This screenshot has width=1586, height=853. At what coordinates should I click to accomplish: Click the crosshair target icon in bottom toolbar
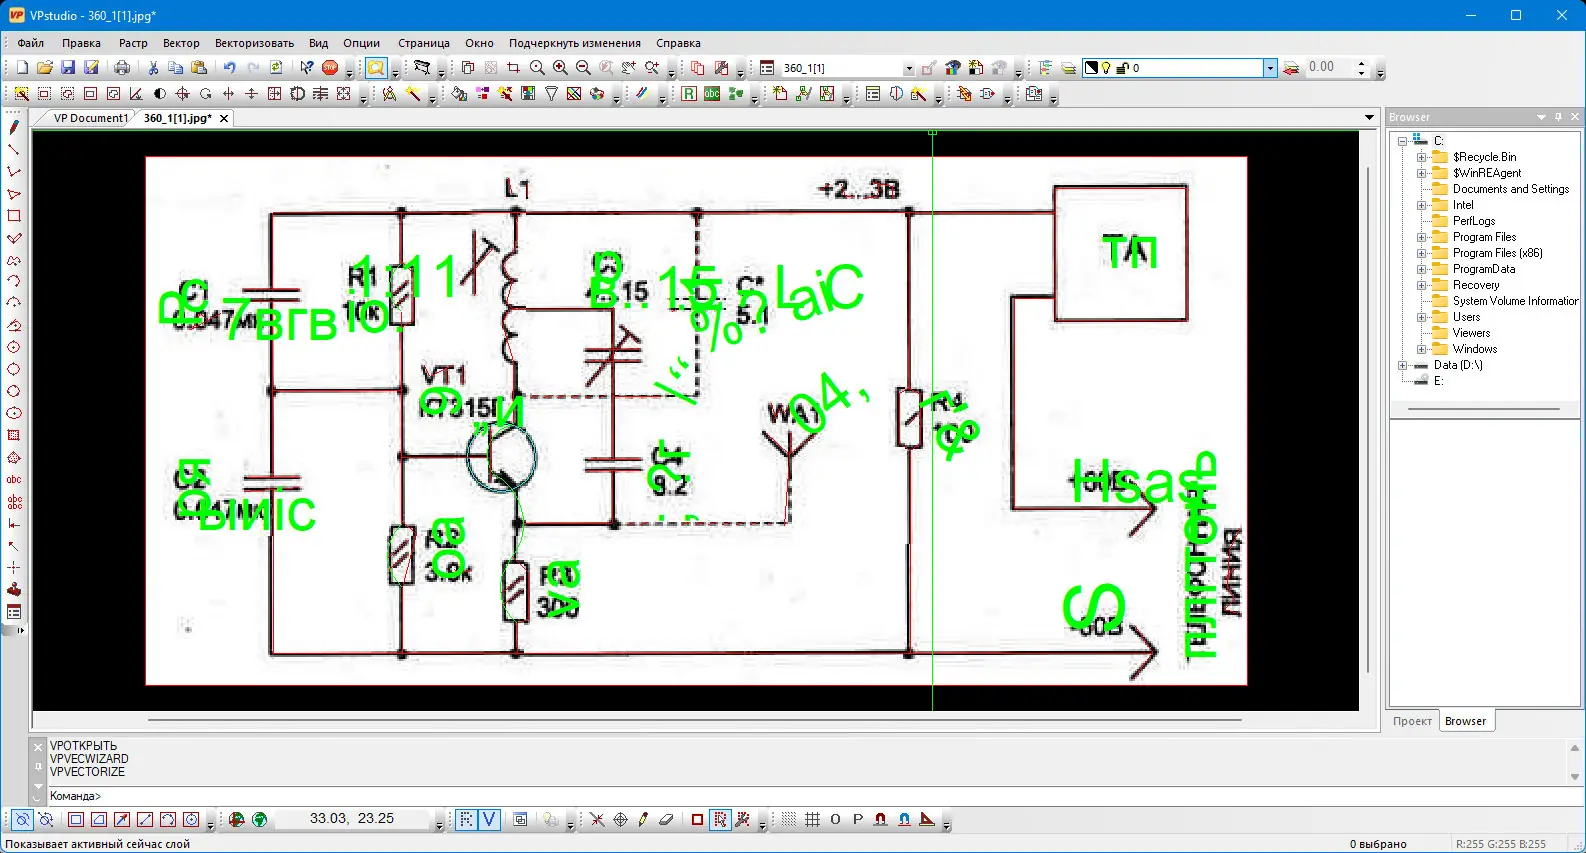pyautogui.click(x=620, y=820)
